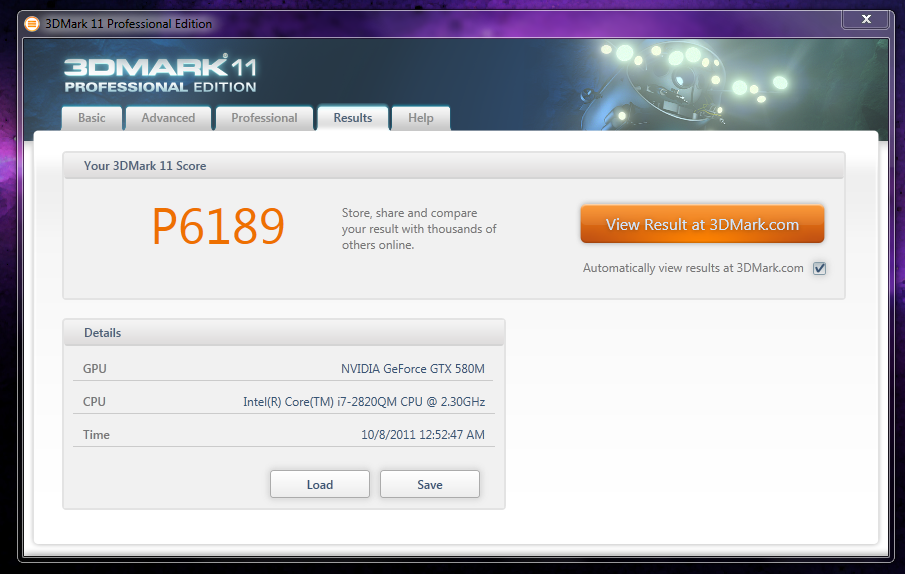Viewport: 905px width, 574px height.
Task: Switch to the Basic tab
Action: pyautogui.click(x=92, y=118)
